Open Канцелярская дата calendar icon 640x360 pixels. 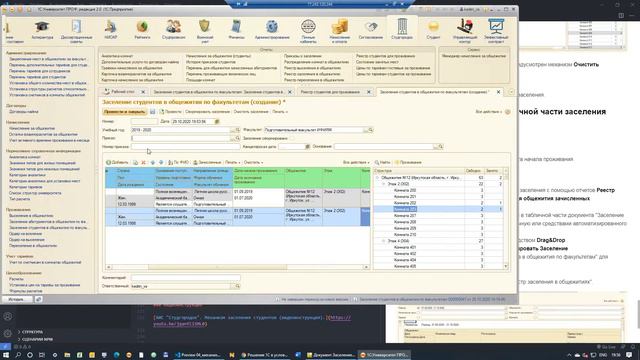308,147
